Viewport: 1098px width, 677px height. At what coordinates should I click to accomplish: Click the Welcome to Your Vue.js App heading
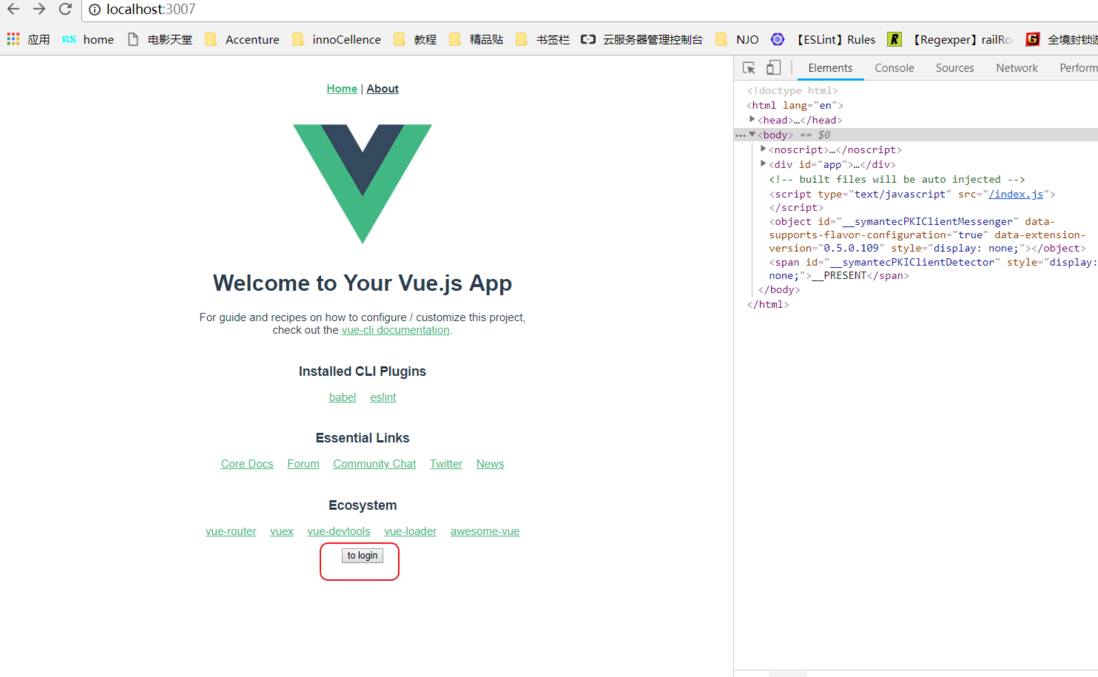point(362,283)
